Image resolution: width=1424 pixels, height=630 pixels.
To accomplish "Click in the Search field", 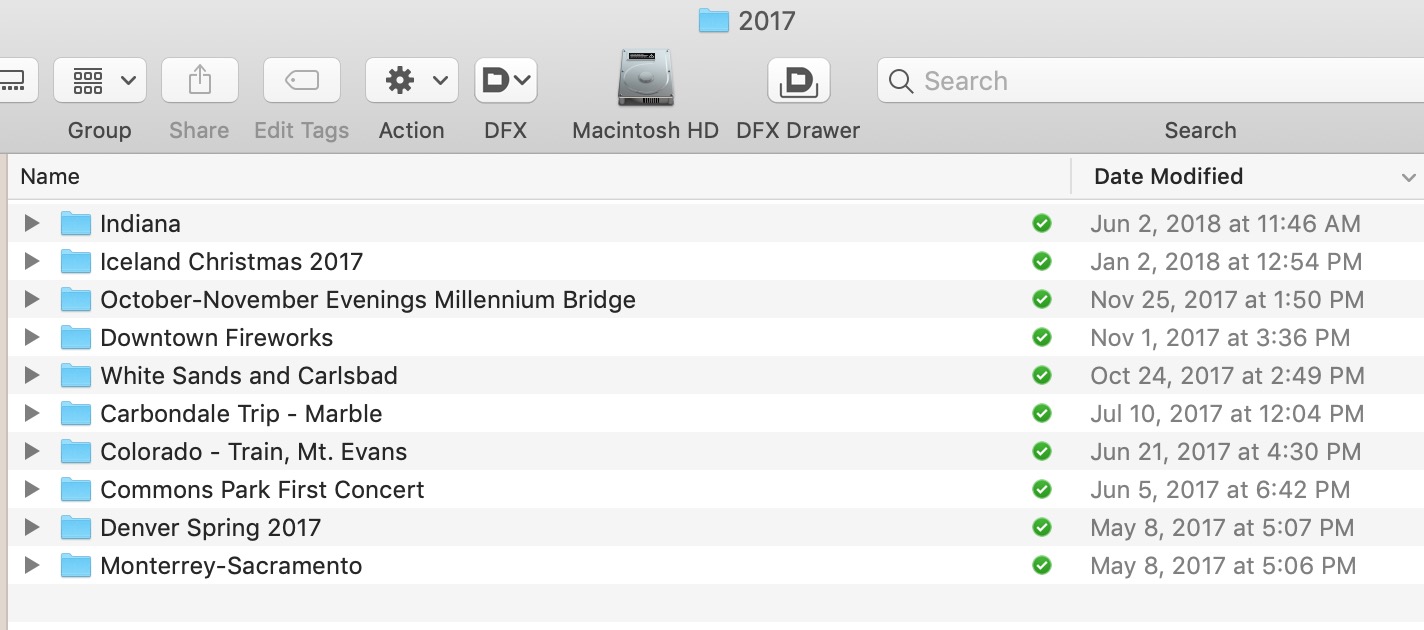I will pos(1150,81).
